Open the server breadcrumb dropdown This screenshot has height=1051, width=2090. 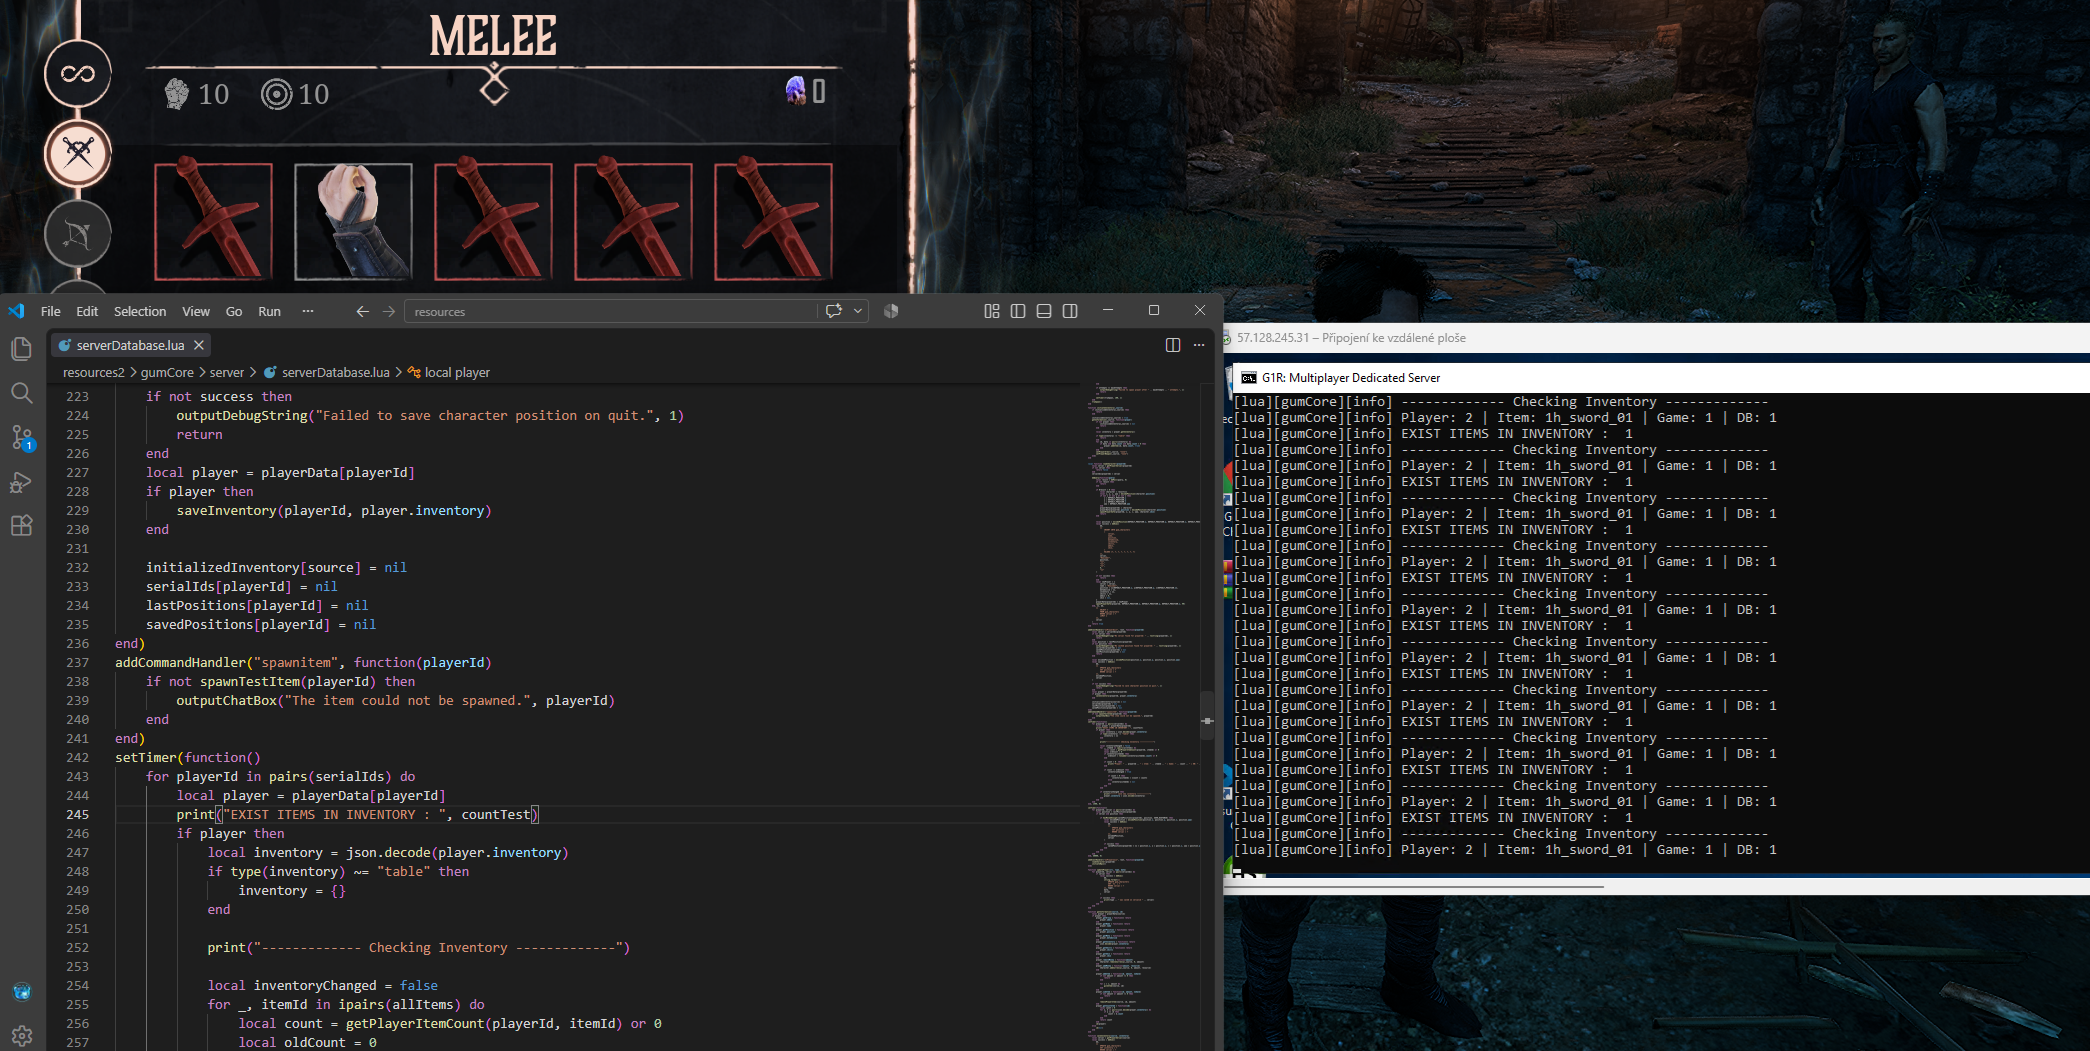coord(227,372)
